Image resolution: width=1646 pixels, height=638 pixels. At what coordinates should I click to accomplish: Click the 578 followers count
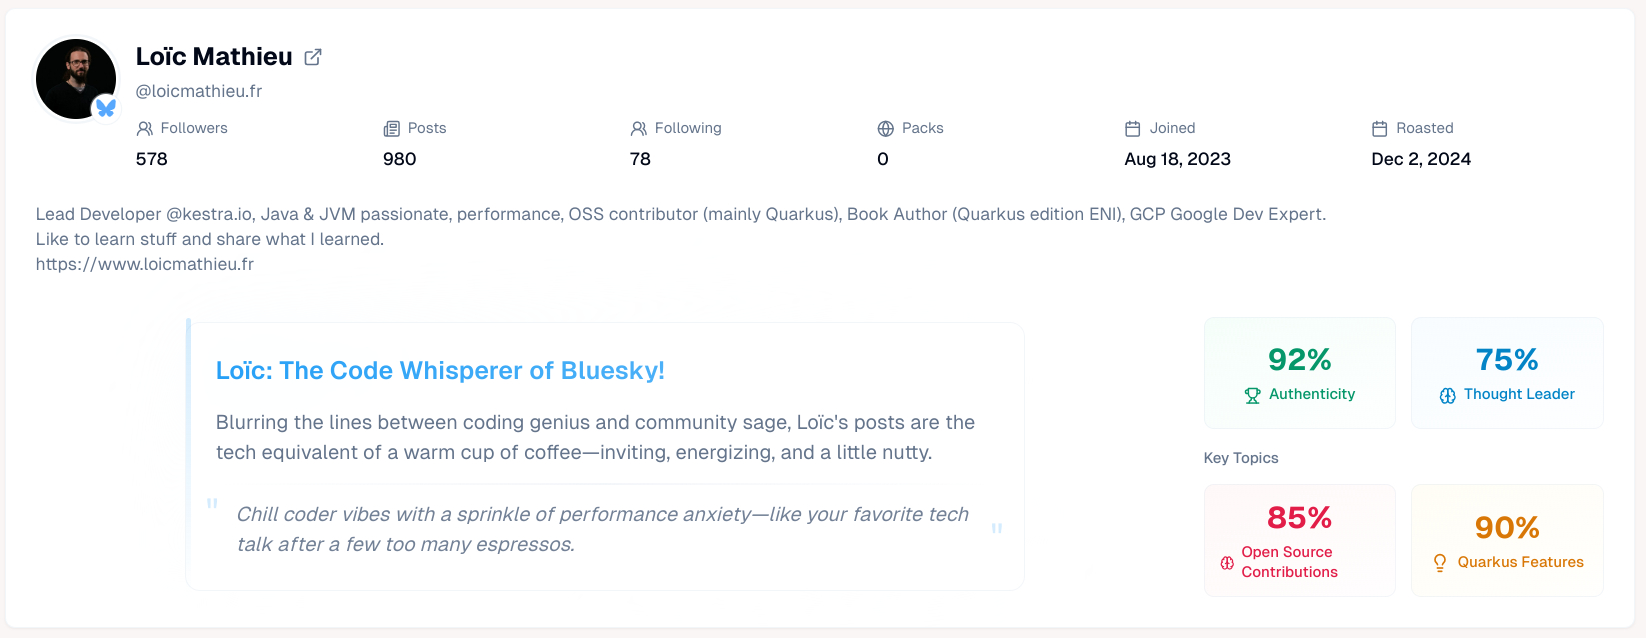tap(152, 159)
